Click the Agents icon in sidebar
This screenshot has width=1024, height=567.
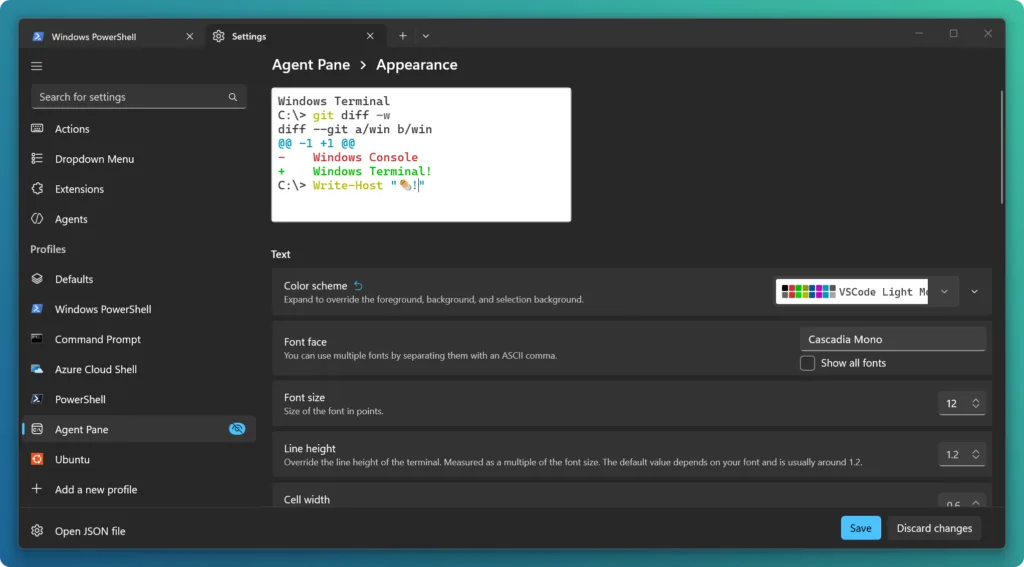[x=37, y=219]
